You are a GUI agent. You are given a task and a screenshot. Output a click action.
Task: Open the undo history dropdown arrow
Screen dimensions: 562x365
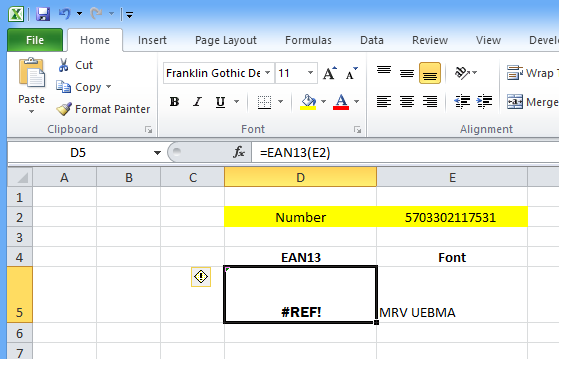80,14
